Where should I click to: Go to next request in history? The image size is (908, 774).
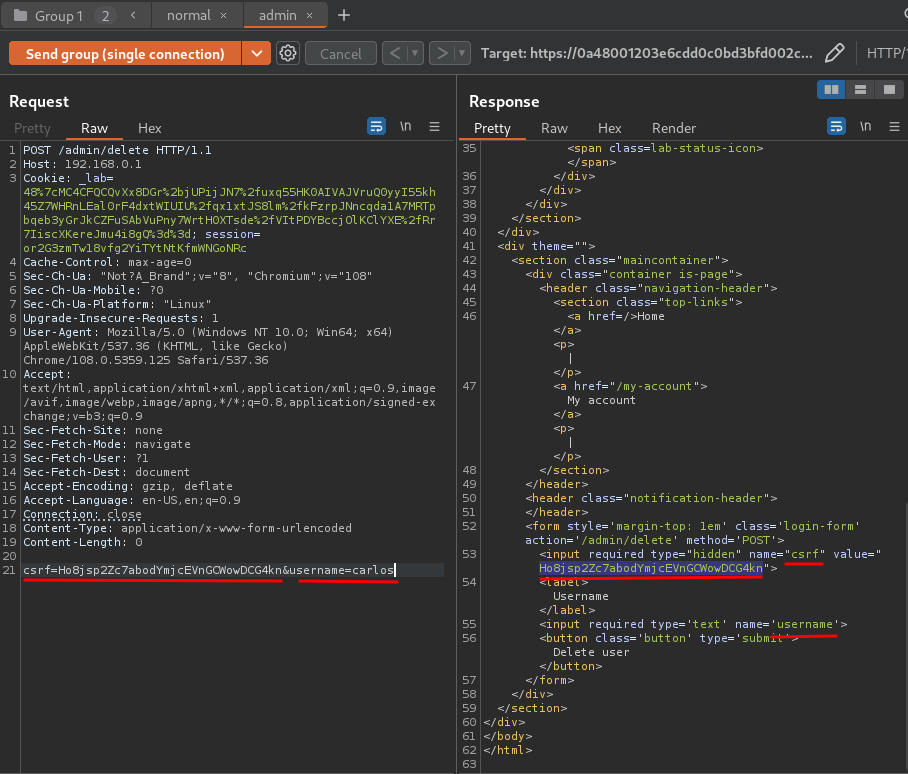[442, 53]
